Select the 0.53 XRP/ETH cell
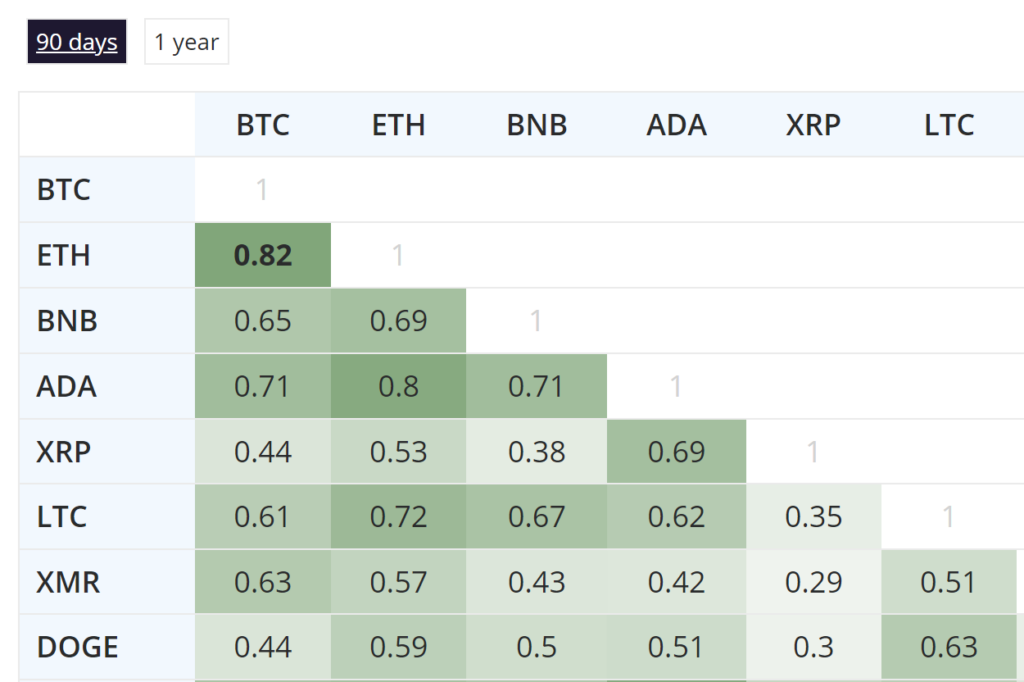1024x682 pixels. coord(398,451)
